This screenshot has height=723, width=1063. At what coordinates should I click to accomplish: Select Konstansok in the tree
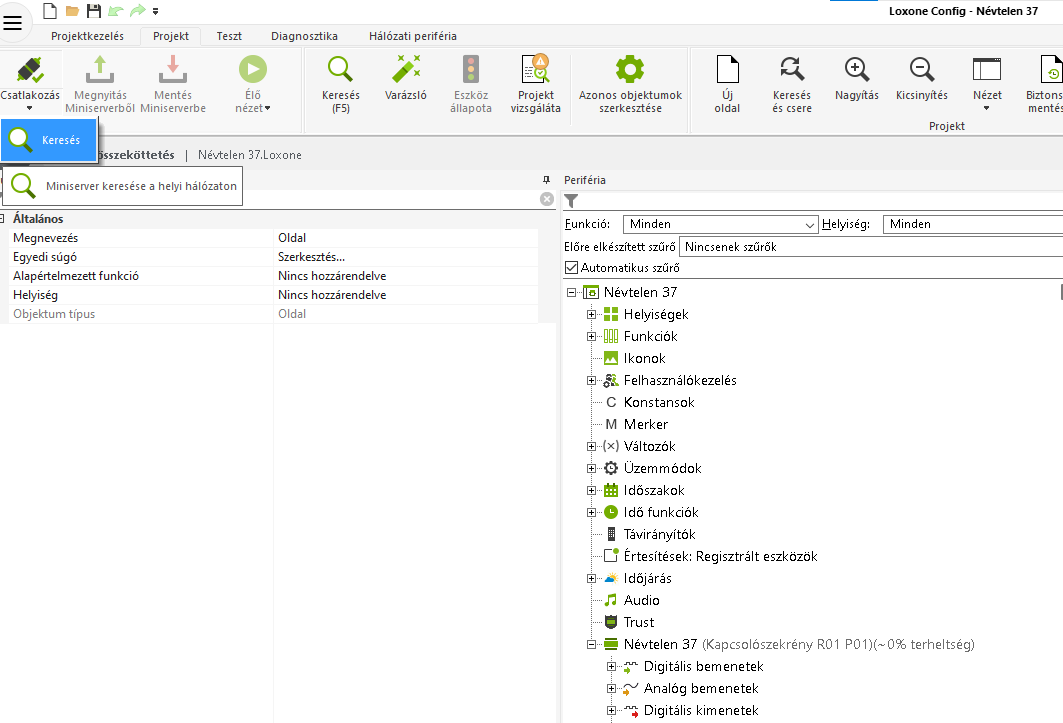coord(659,402)
